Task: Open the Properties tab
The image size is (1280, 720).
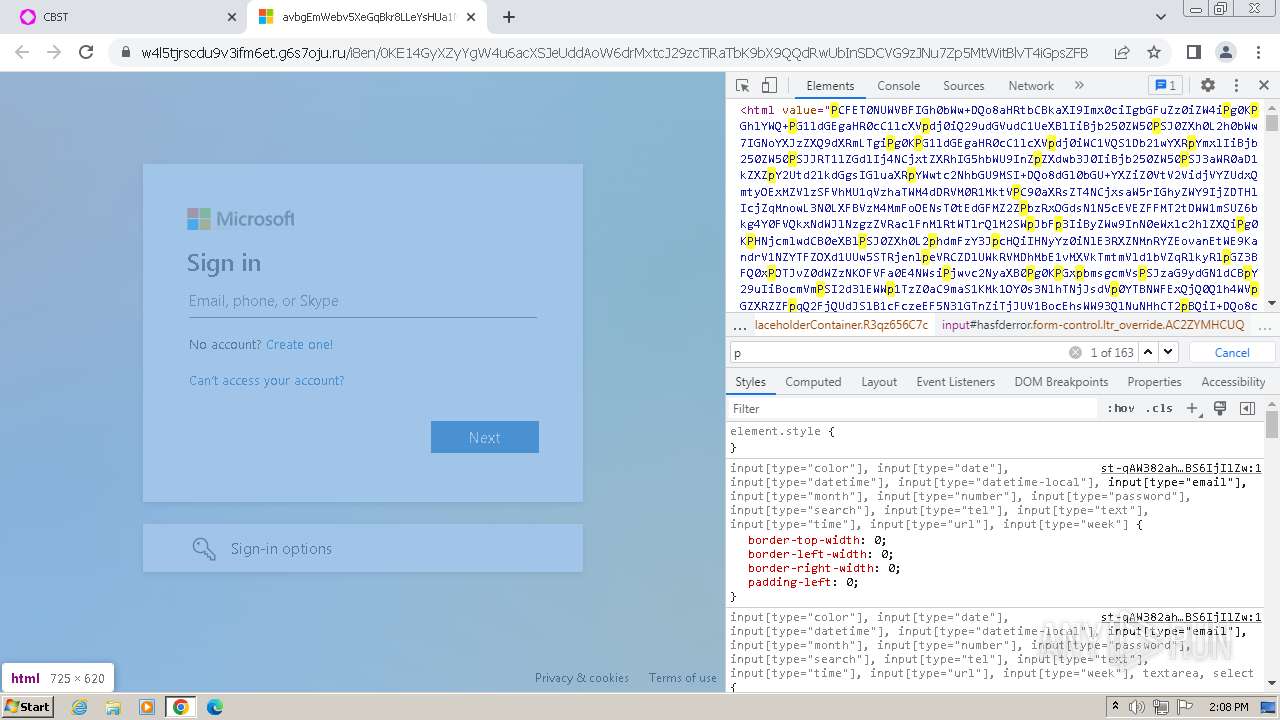Action: [x=1154, y=382]
